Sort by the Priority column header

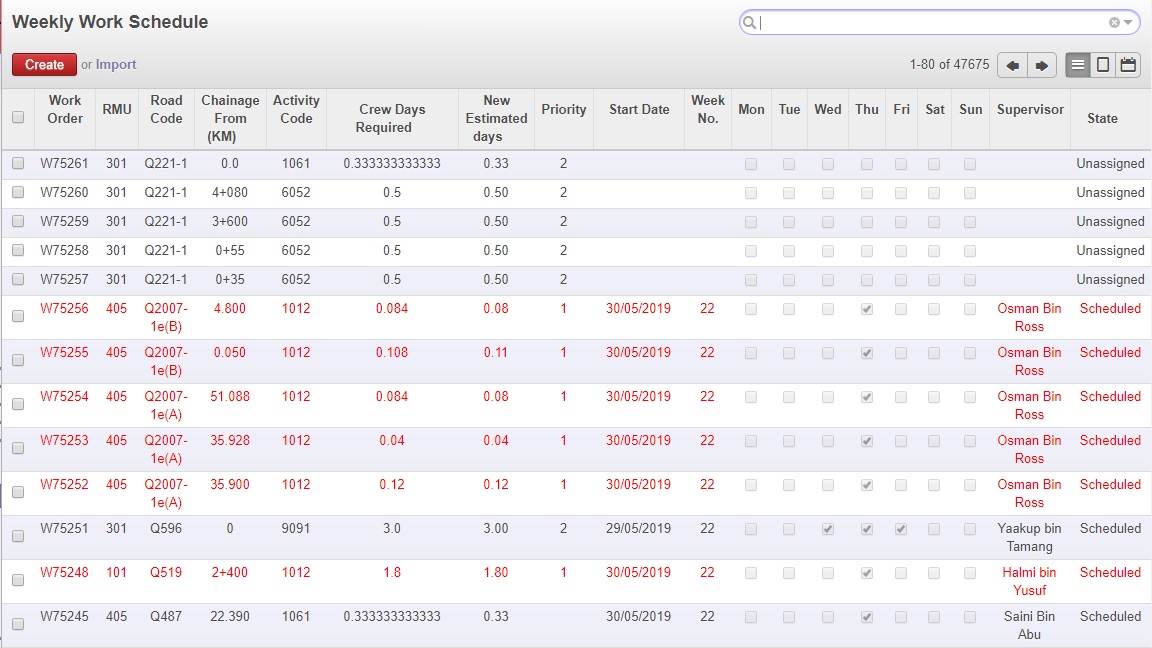pyautogui.click(x=563, y=109)
